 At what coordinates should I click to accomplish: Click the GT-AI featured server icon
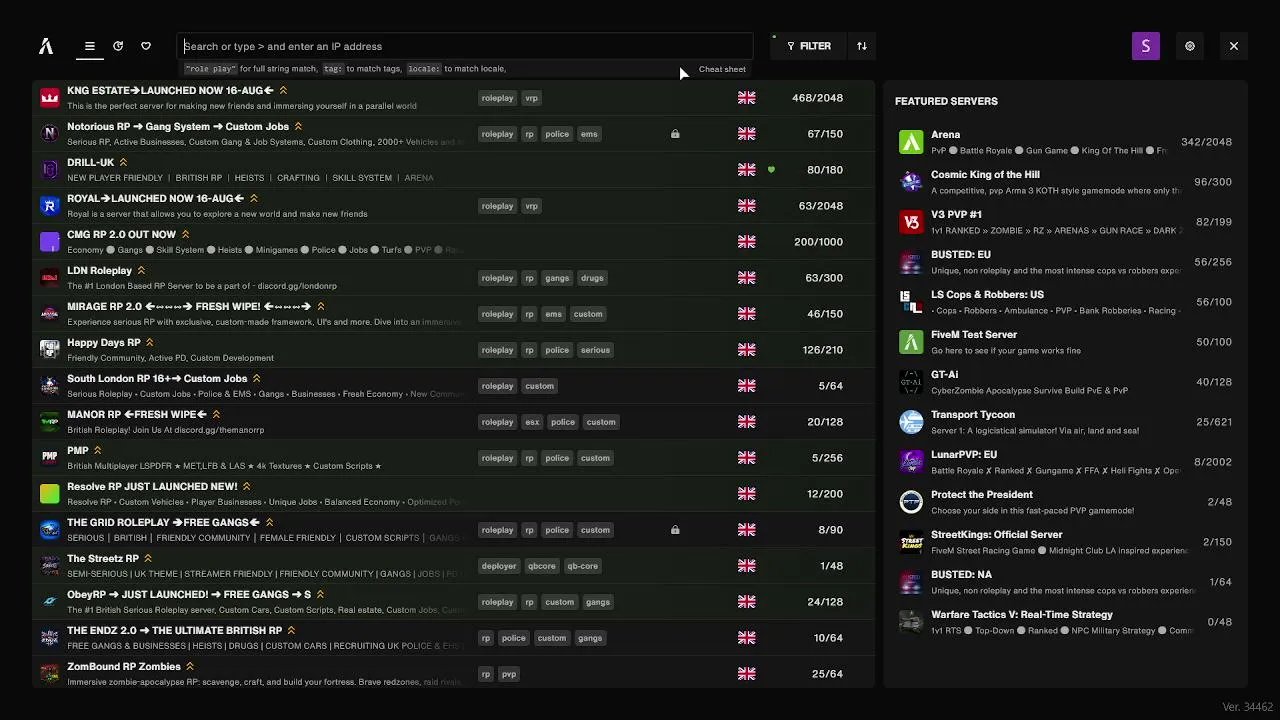click(911, 382)
